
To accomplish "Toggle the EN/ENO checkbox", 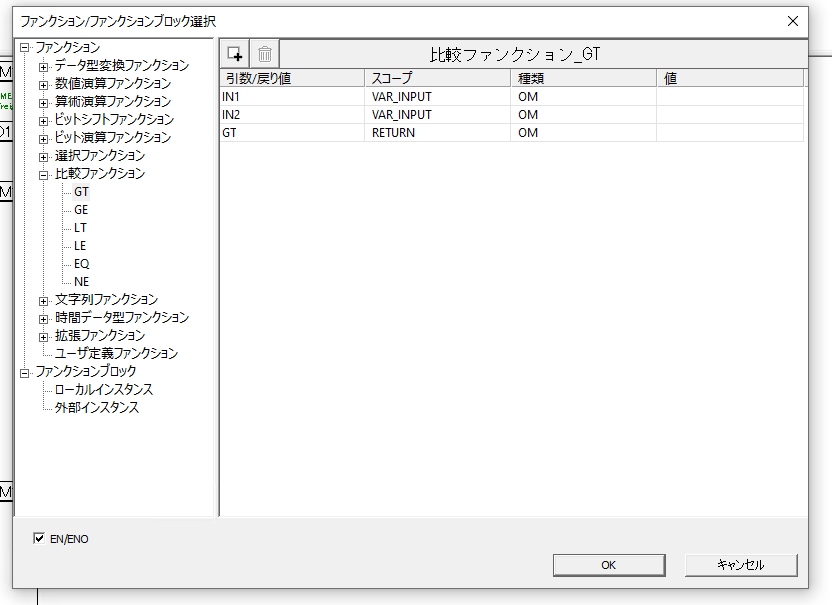I will click(39, 539).
